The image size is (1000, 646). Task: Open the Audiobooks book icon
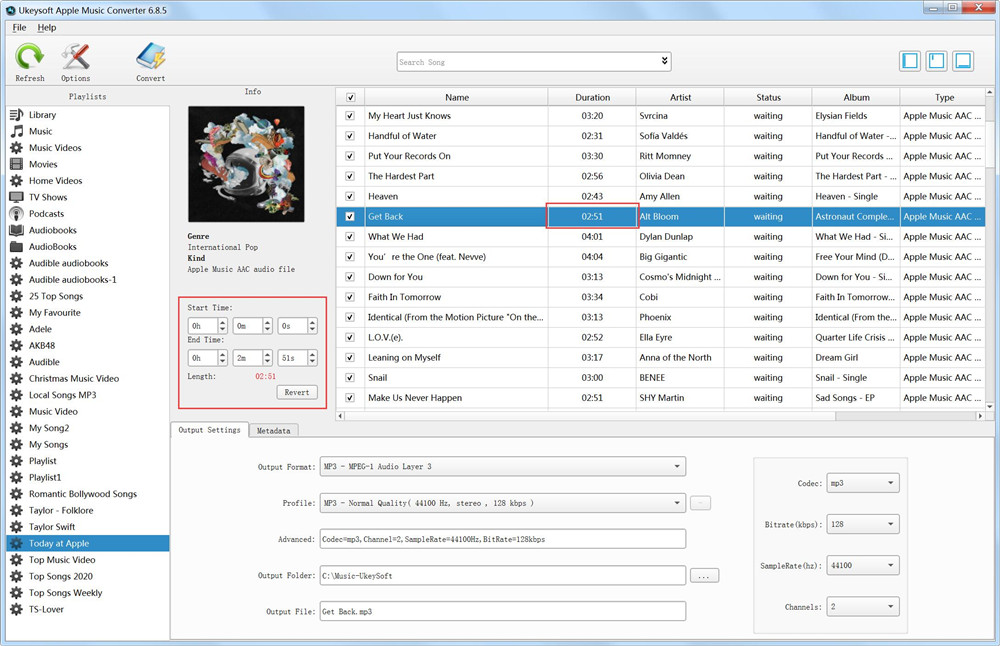pyautogui.click(x=17, y=230)
